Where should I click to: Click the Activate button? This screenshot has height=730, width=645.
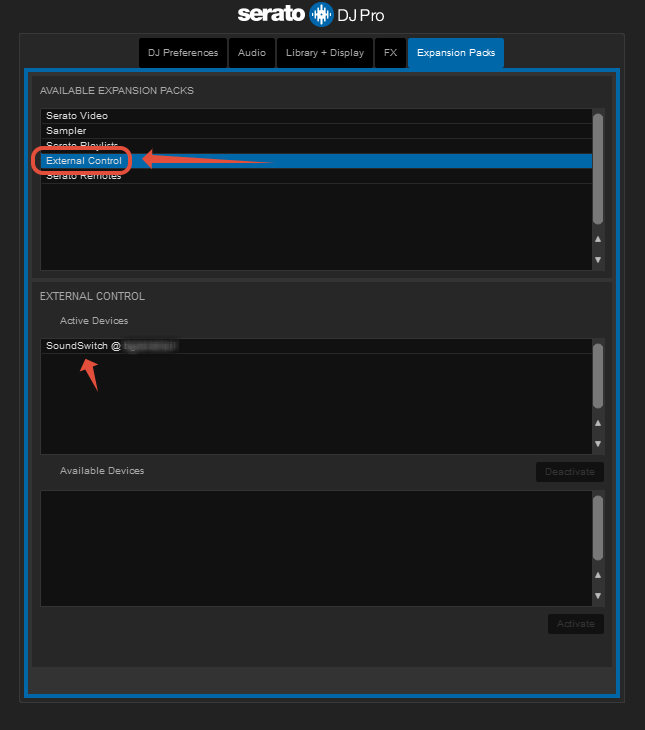pyautogui.click(x=576, y=624)
